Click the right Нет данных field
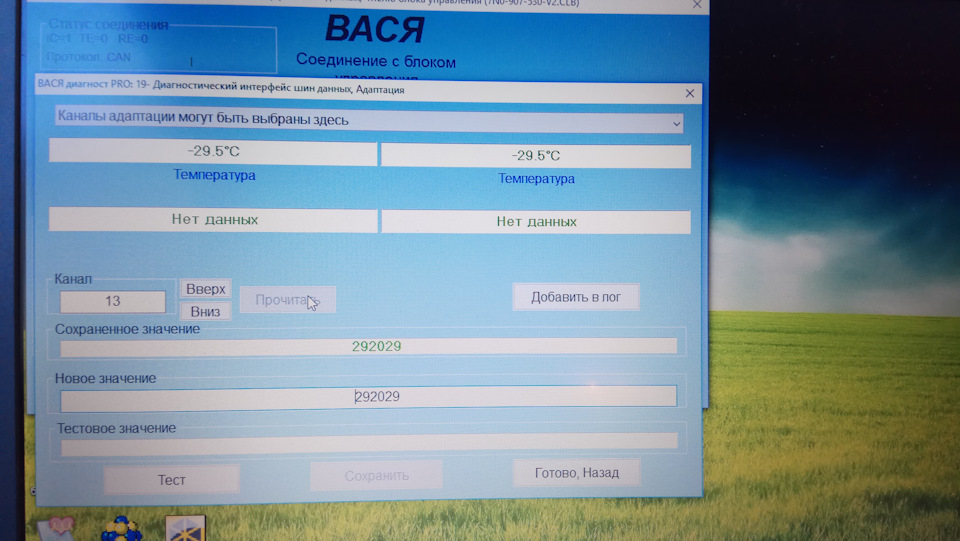This screenshot has width=960, height=541. 536,222
